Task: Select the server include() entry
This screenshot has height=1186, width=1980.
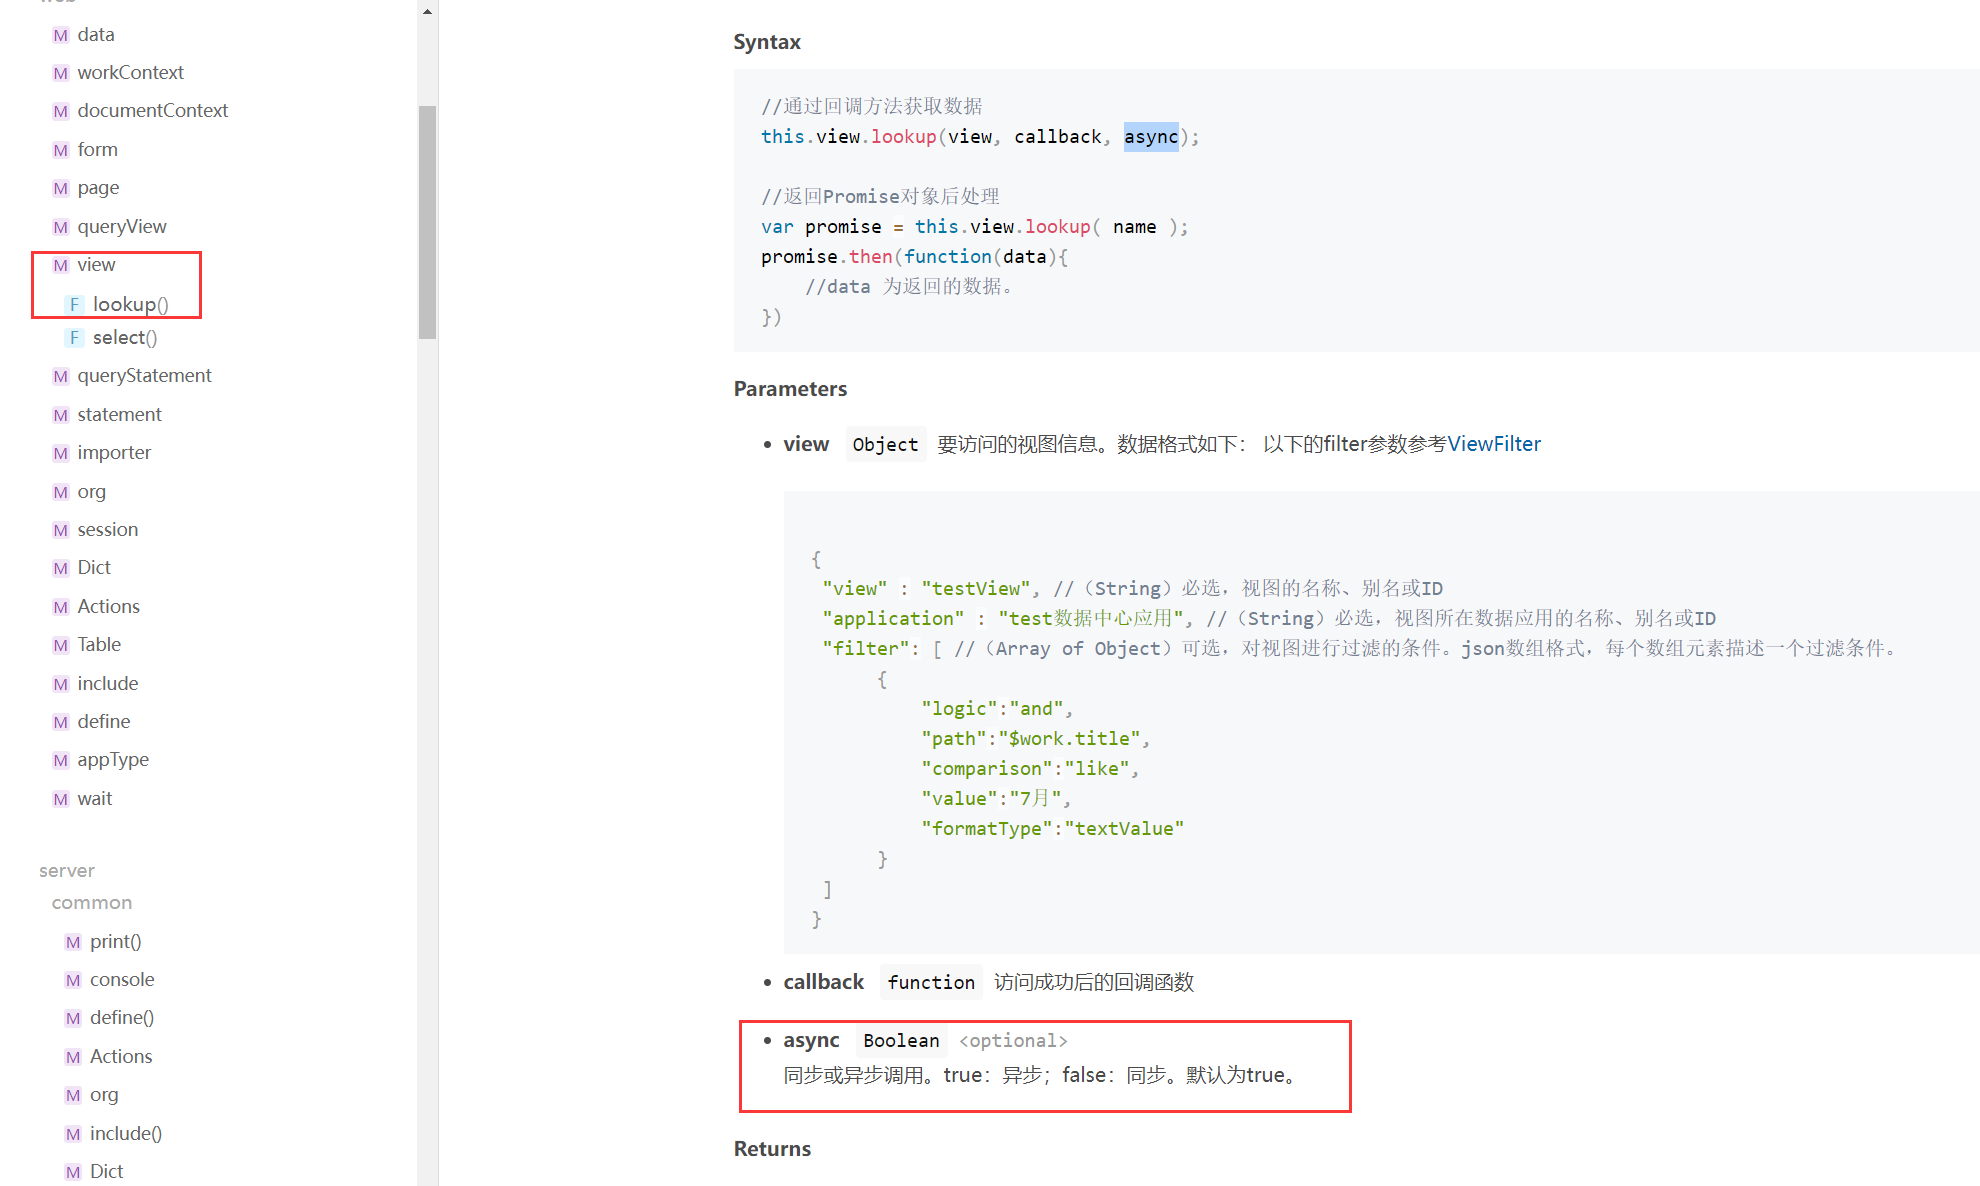Action: pos(125,1134)
